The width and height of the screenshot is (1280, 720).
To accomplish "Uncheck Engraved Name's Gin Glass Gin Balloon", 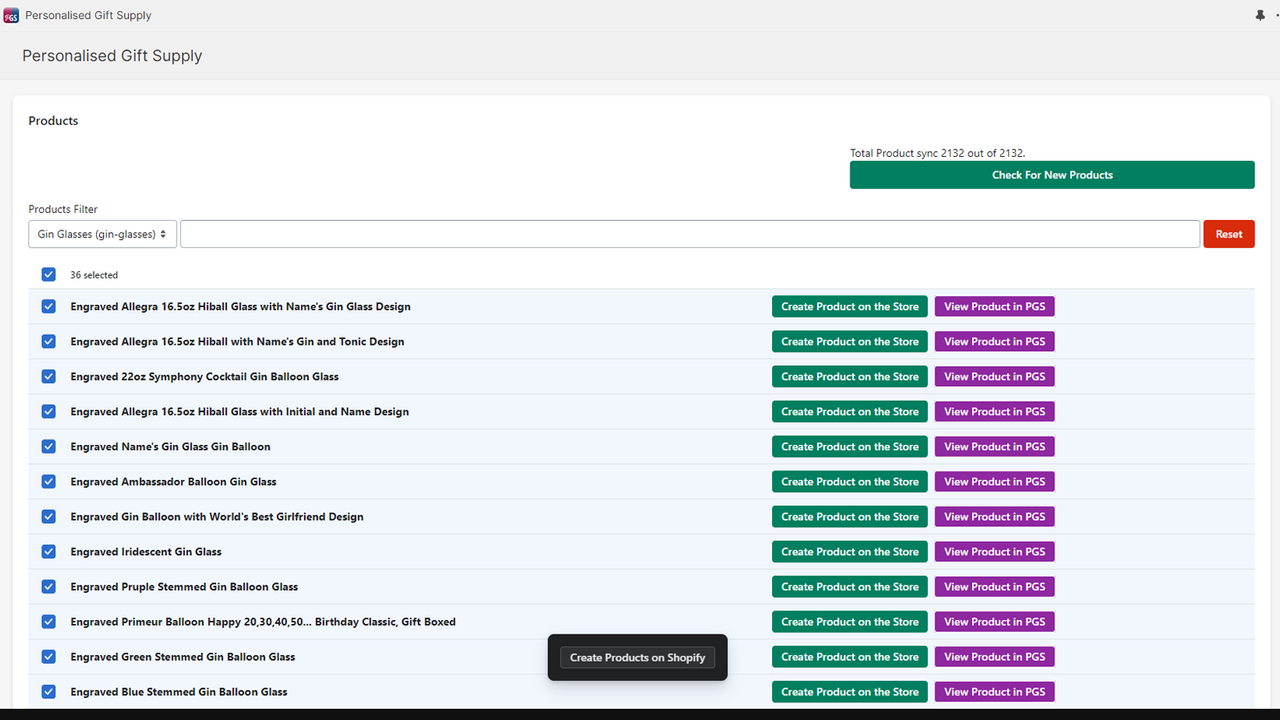I will pyautogui.click(x=48, y=446).
